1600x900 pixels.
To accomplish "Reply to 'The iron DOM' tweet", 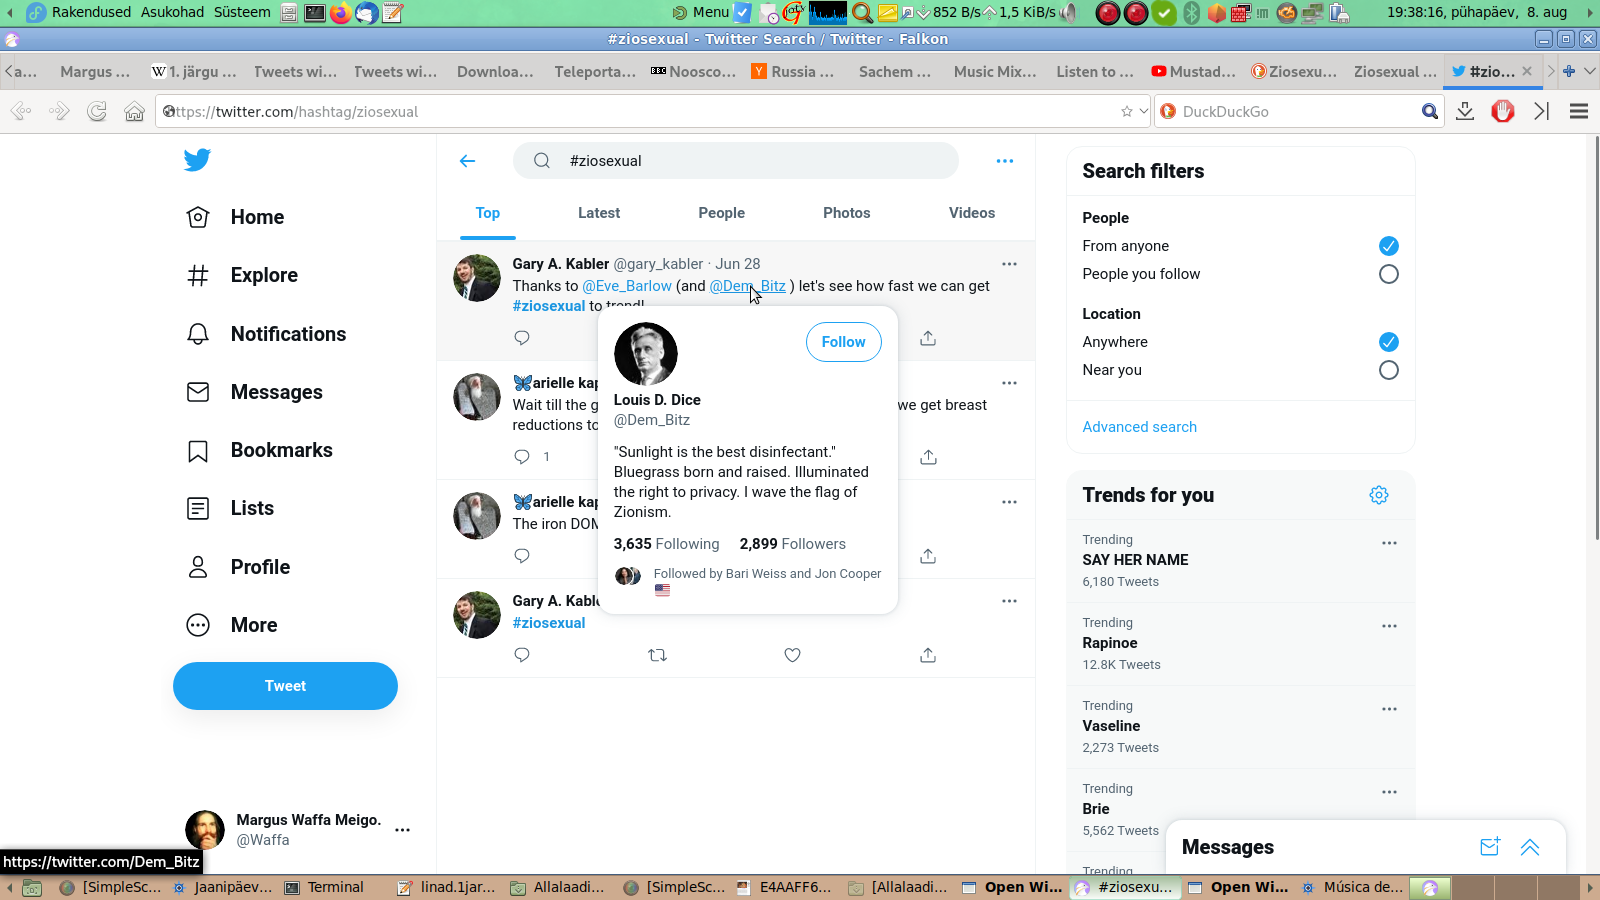I will coord(522,556).
